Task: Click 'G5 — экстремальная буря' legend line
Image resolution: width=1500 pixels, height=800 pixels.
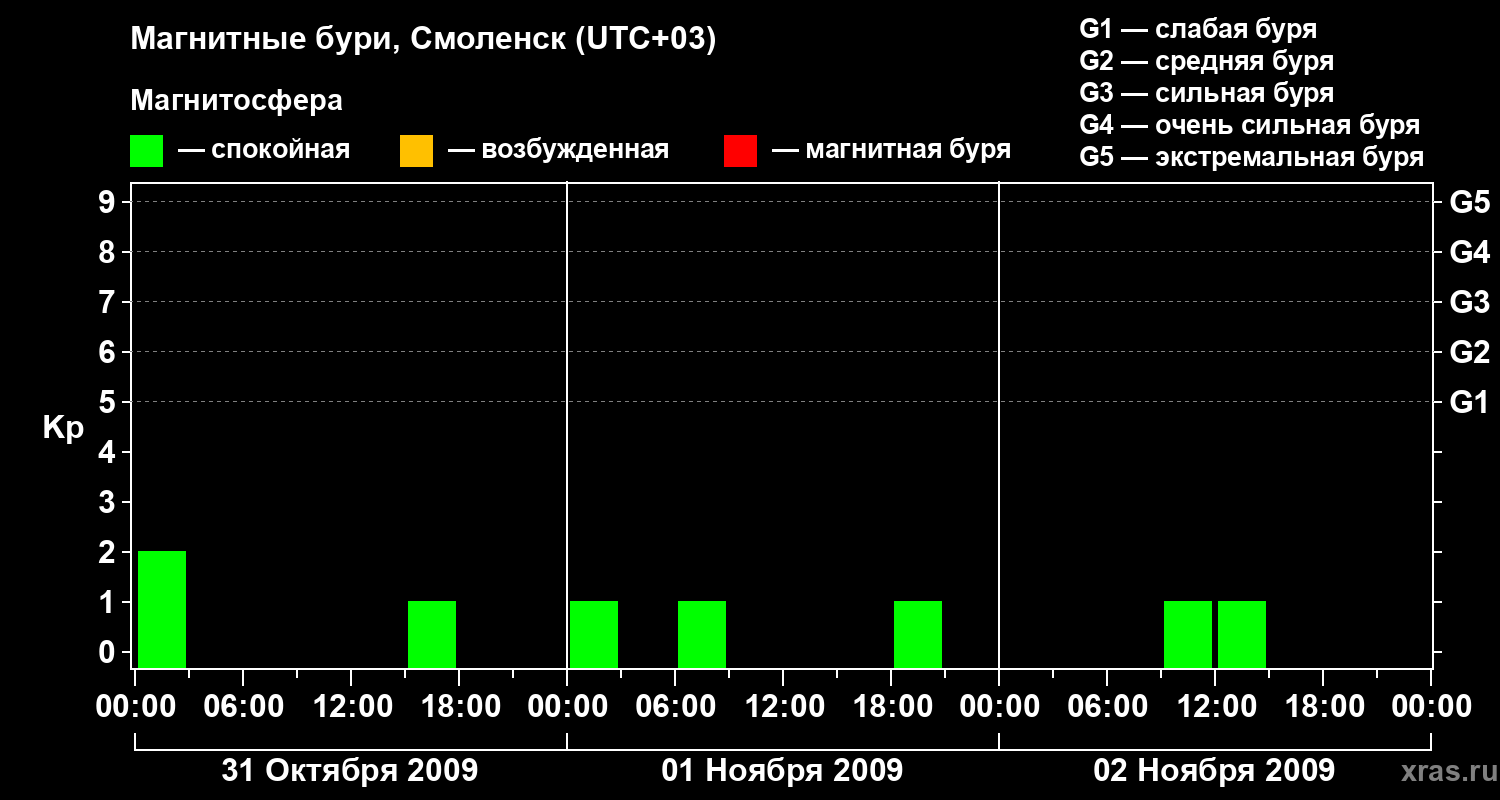Action: (1252, 157)
